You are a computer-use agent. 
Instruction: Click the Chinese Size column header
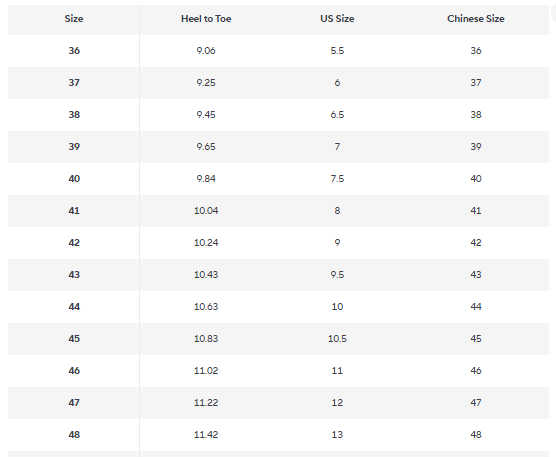tap(476, 19)
